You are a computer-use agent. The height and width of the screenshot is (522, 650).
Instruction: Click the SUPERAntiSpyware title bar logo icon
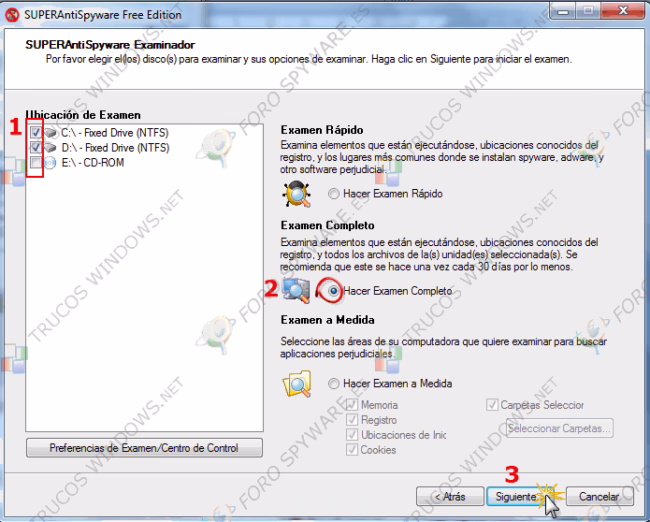pos(12,15)
